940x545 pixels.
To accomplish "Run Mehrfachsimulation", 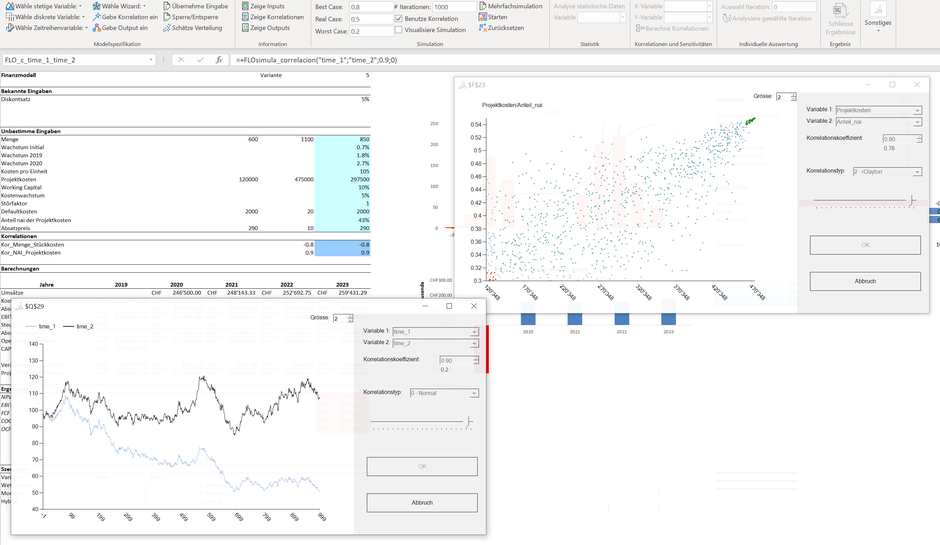I will 510,6.
